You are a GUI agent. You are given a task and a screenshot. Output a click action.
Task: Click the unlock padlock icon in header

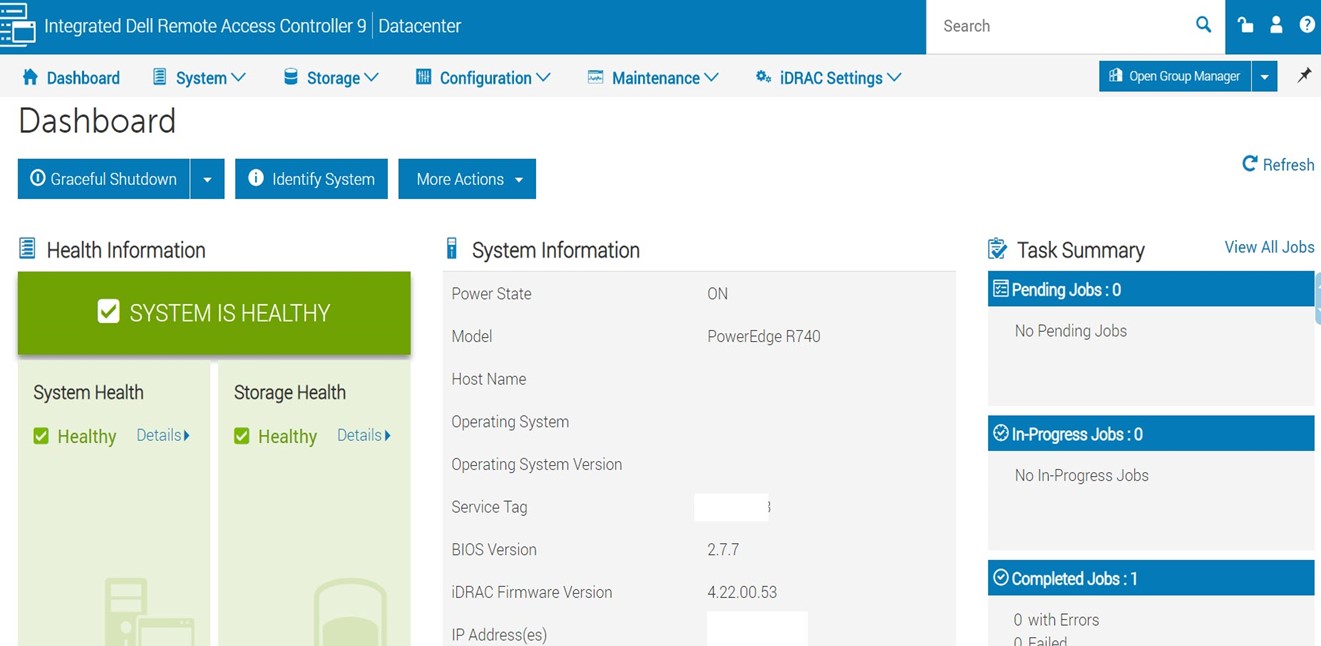[x=1245, y=25]
